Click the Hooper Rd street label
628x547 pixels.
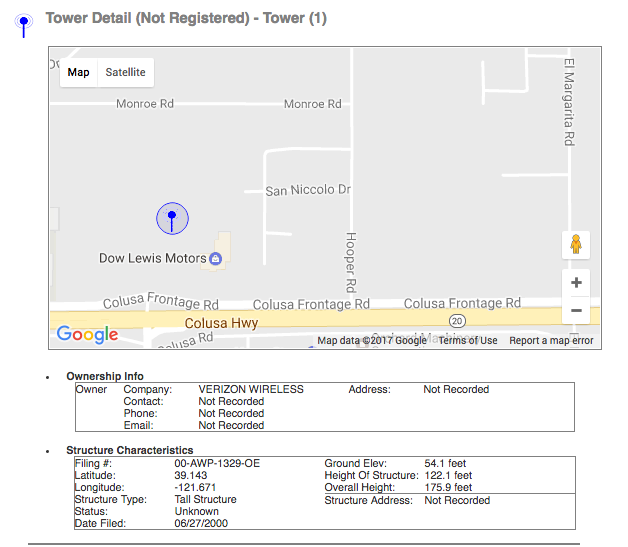tap(351, 256)
